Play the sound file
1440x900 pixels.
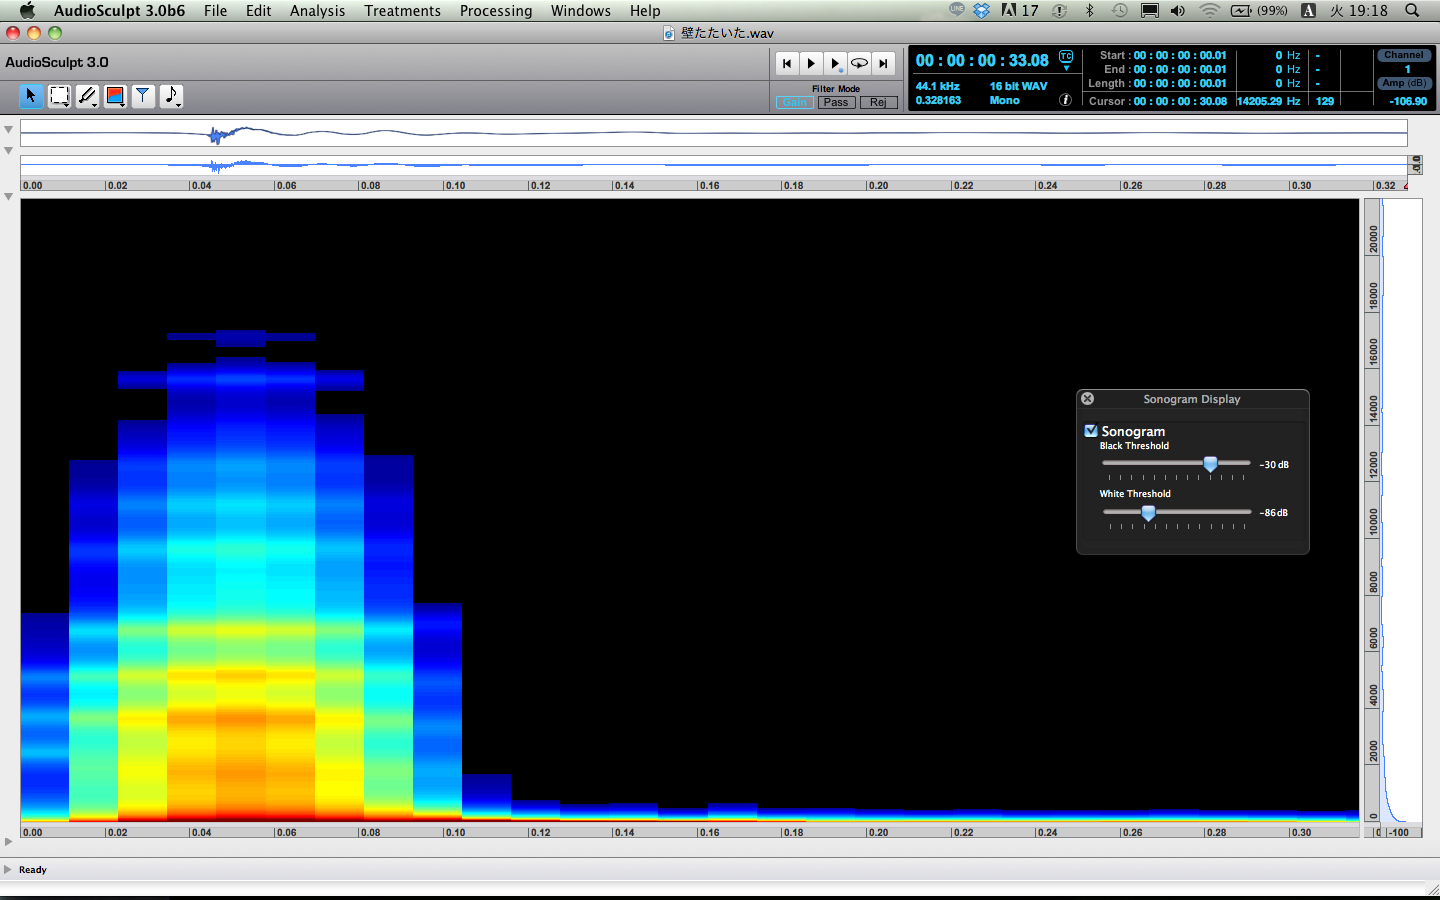click(811, 63)
